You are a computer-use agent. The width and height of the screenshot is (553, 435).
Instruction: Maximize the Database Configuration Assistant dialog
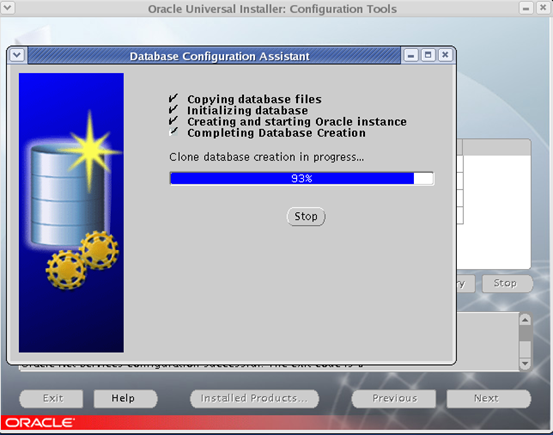(x=428, y=55)
